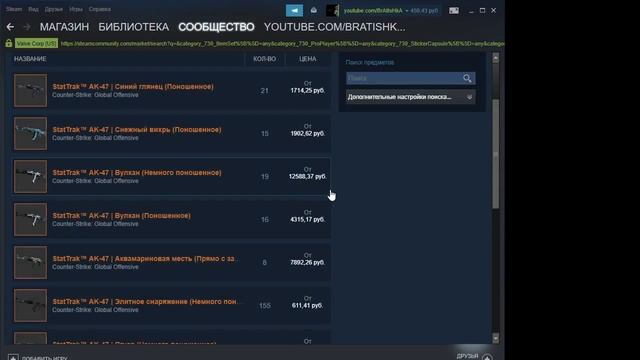Open StatTrak AK-47 Элитное снаряжение listing
The height and width of the screenshot is (360, 640).
[147, 301]
